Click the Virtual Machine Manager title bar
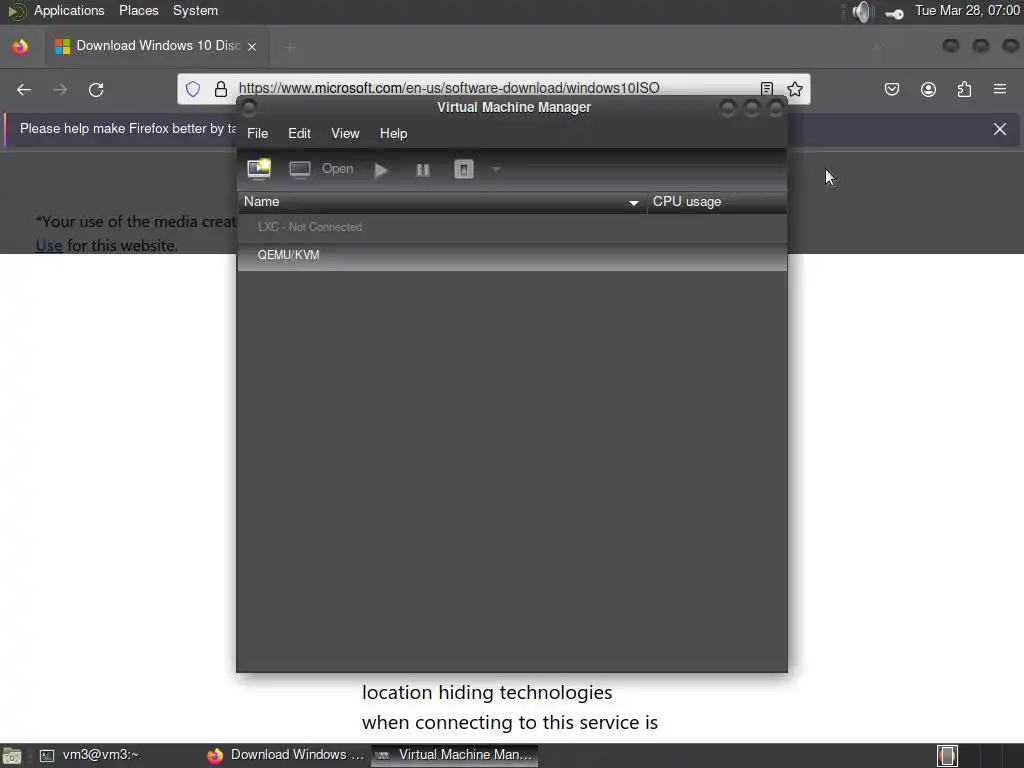 tap(514, 108)
